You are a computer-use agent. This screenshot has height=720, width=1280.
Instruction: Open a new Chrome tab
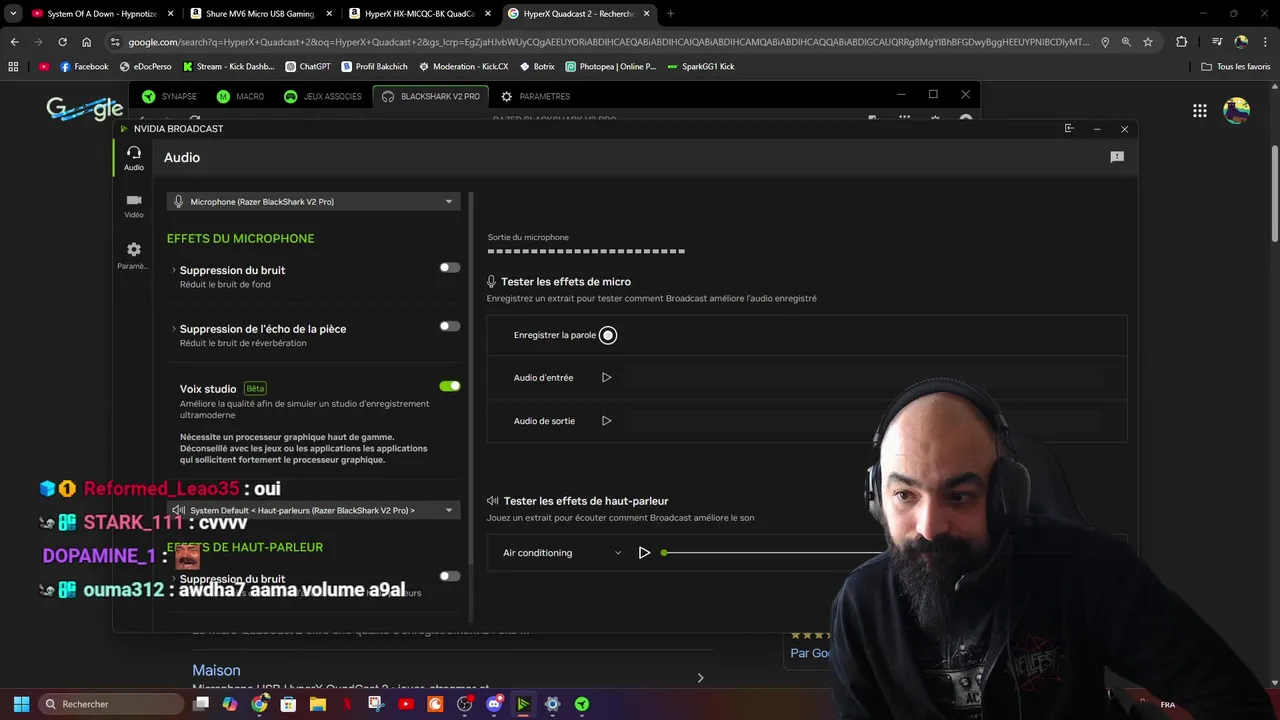tap(670, 14)
